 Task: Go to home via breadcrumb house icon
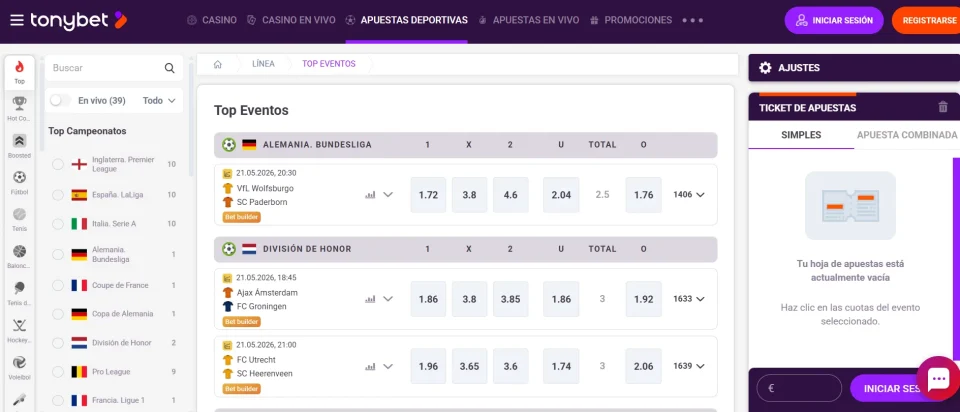pos(217,64)
